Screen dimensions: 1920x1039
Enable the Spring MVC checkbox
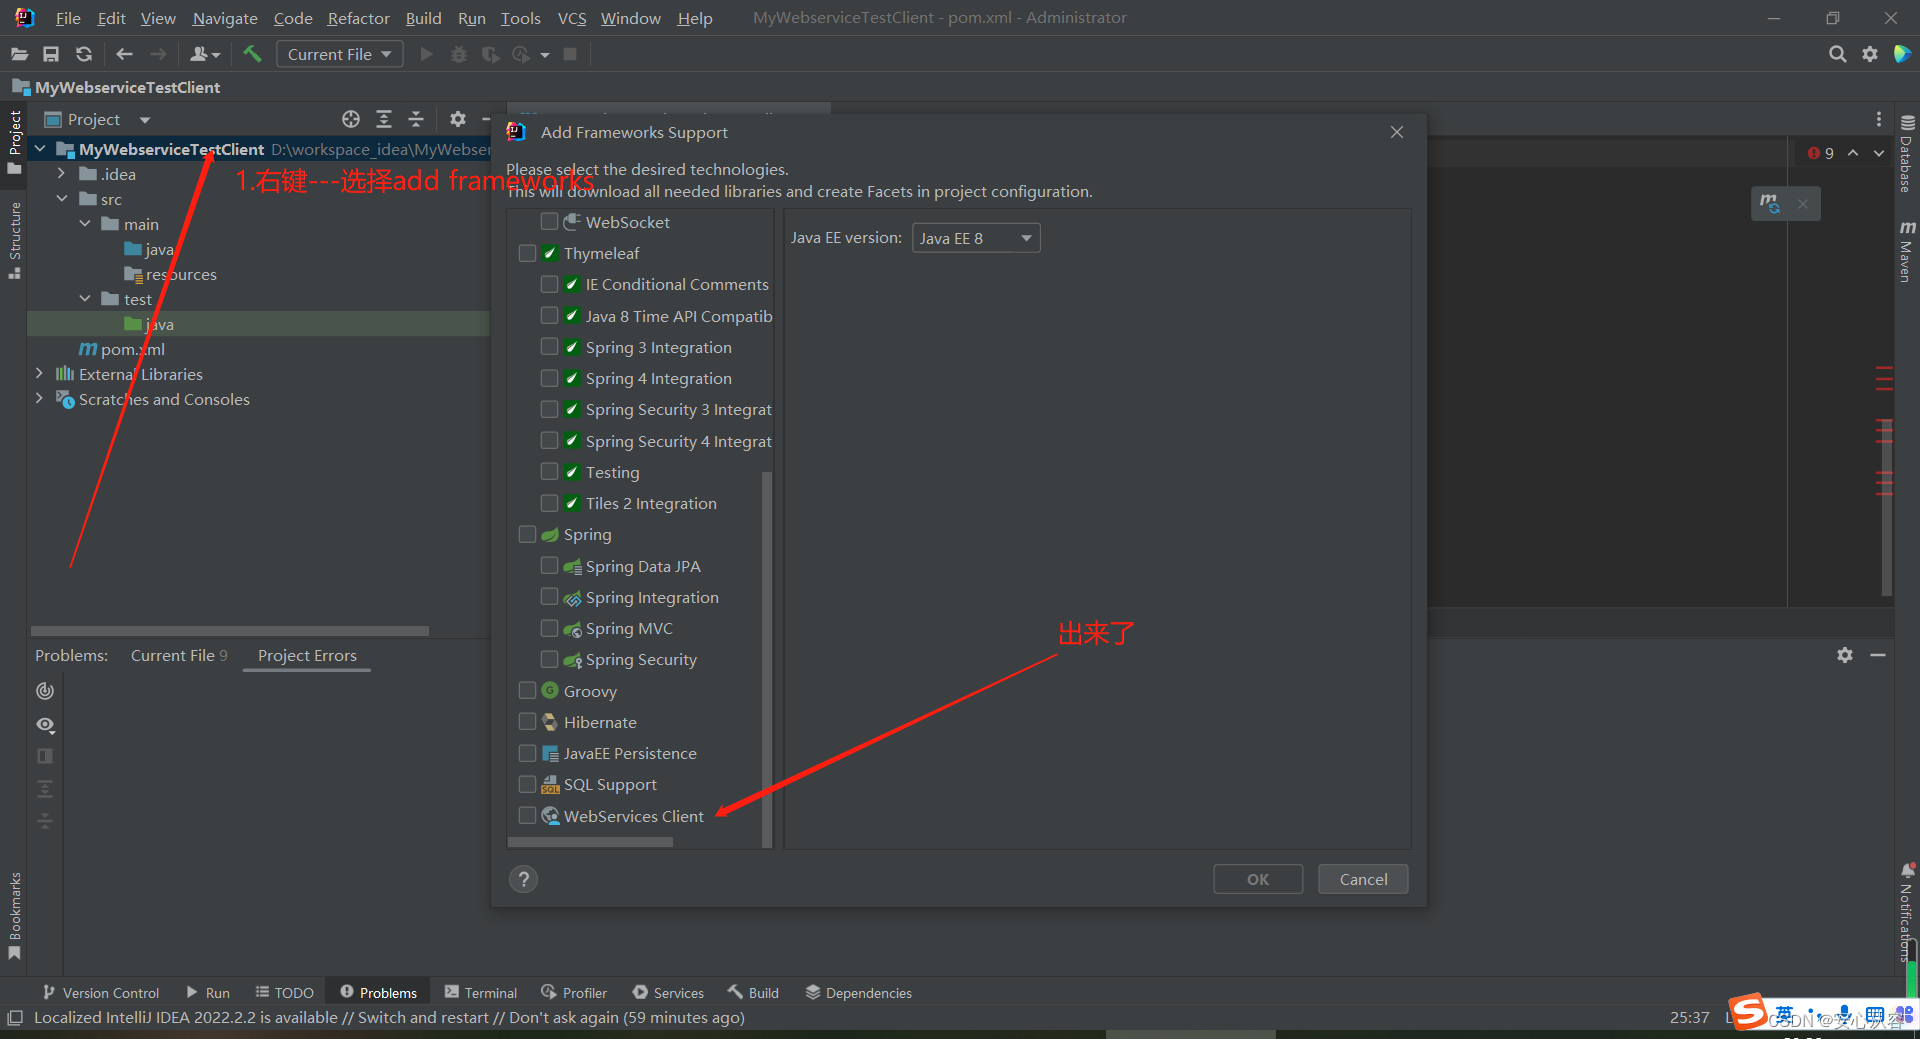click(549, 628)
